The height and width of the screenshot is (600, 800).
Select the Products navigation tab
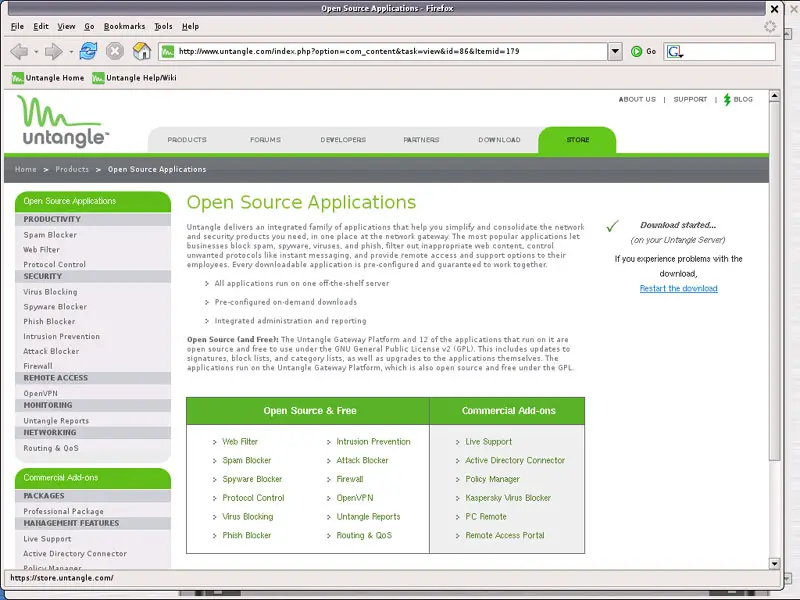[187, 140]
